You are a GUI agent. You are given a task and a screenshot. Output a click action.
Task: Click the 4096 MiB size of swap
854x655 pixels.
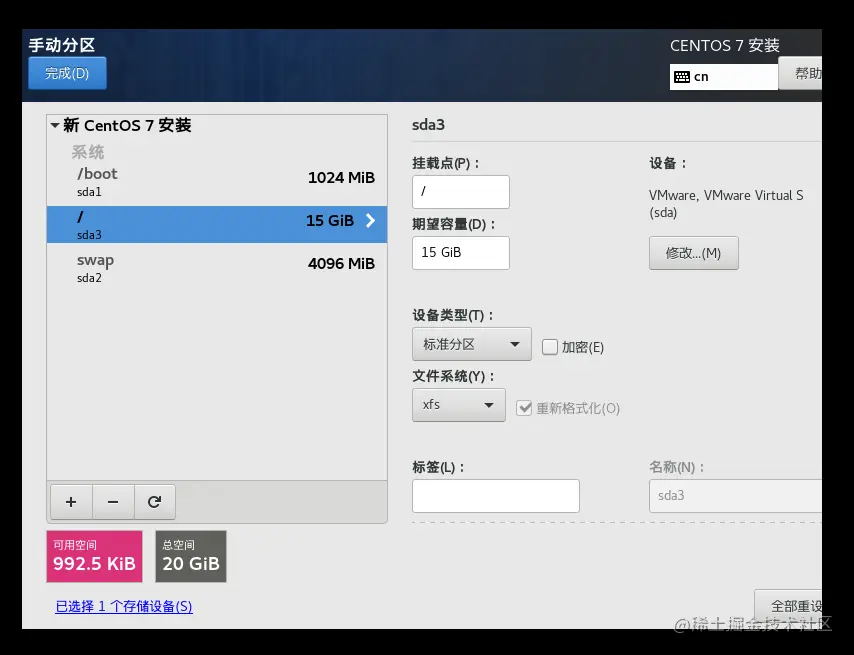point(341,264)
